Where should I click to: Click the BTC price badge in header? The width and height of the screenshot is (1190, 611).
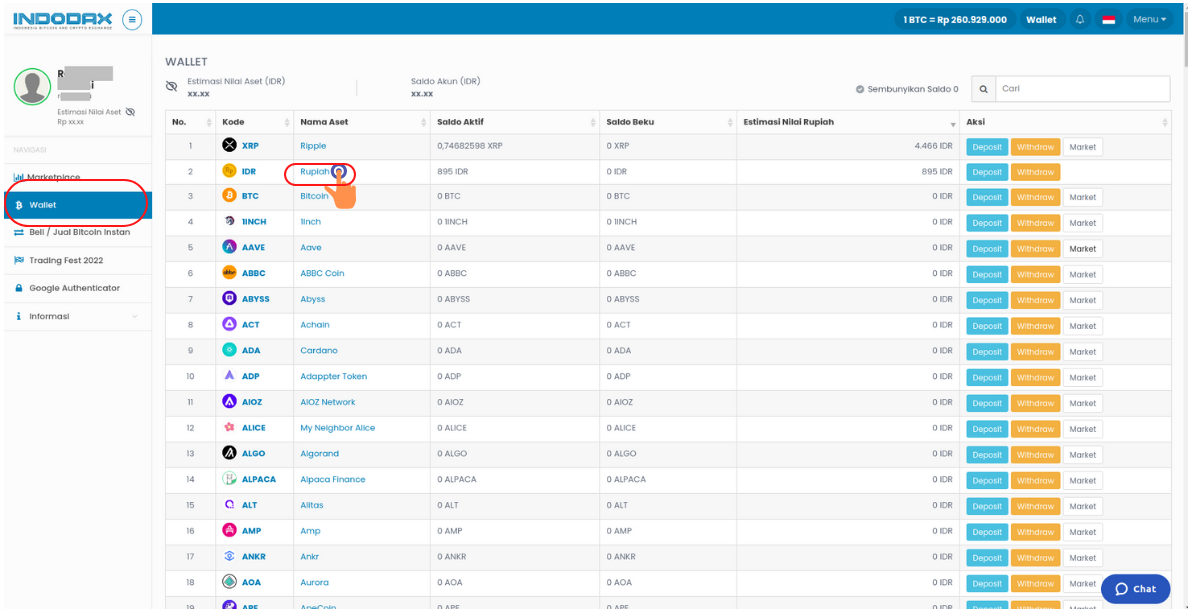pos(955,20)
